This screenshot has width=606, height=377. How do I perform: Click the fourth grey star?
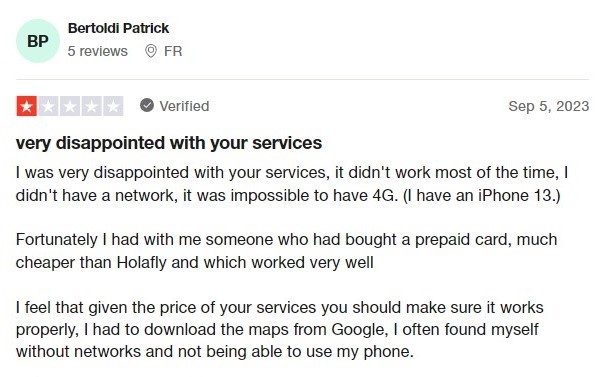(92, 106)
